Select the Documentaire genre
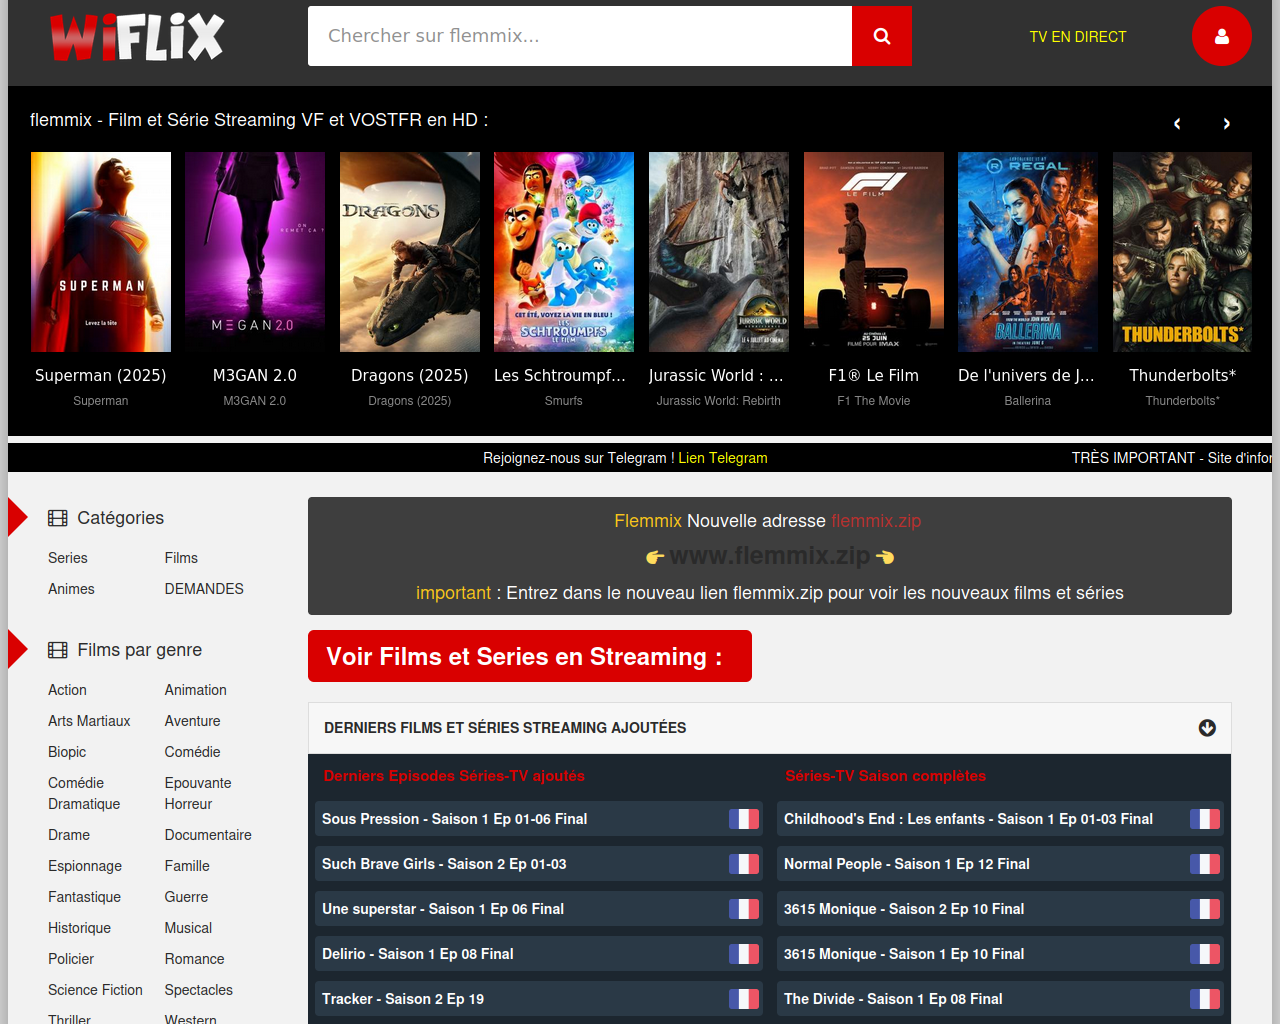This screenshot has height=1024, width=1280. [x=208, y=835]
